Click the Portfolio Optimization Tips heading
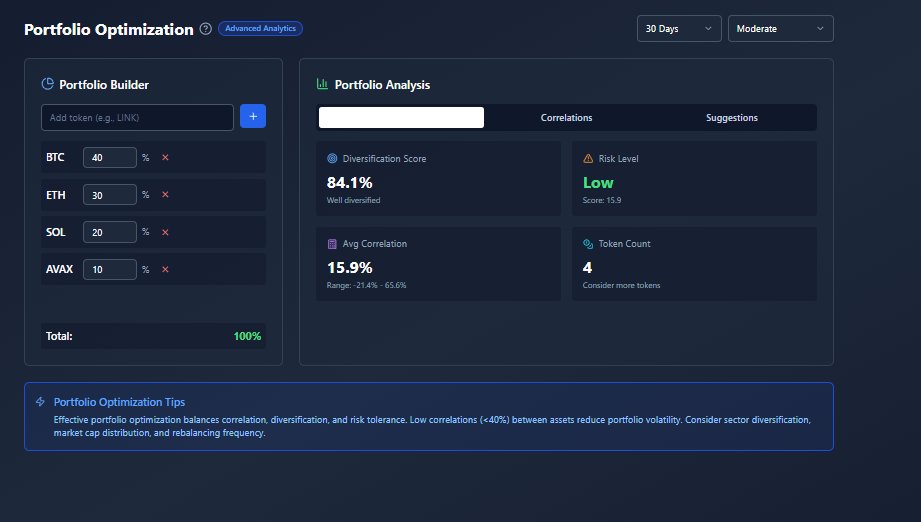Screen dimensions: 921x522 (x=119, y=402)
